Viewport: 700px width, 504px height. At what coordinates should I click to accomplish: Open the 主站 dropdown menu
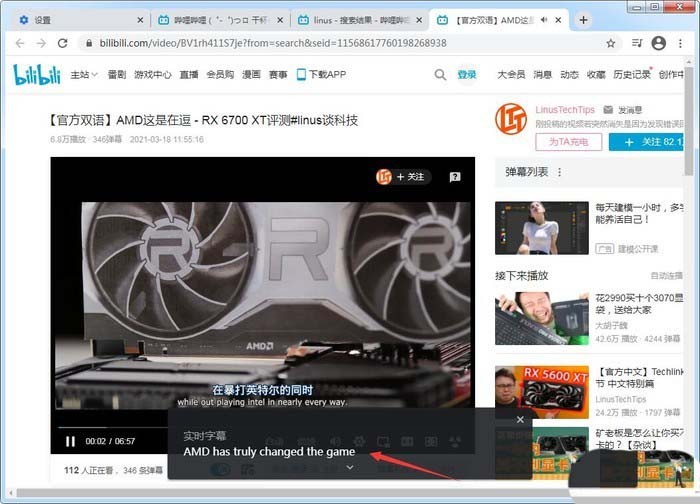click(85, 74)
